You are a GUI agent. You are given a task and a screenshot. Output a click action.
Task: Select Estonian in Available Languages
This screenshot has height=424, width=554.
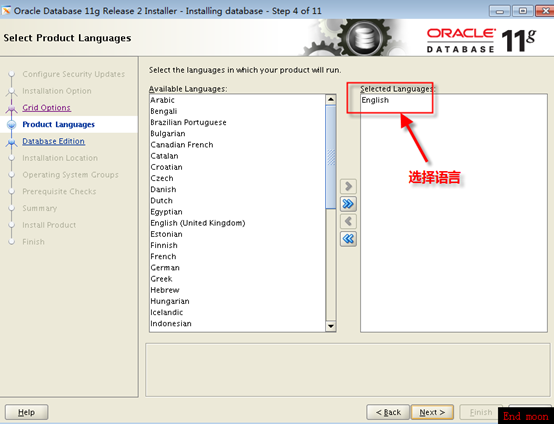pos(237,234)
